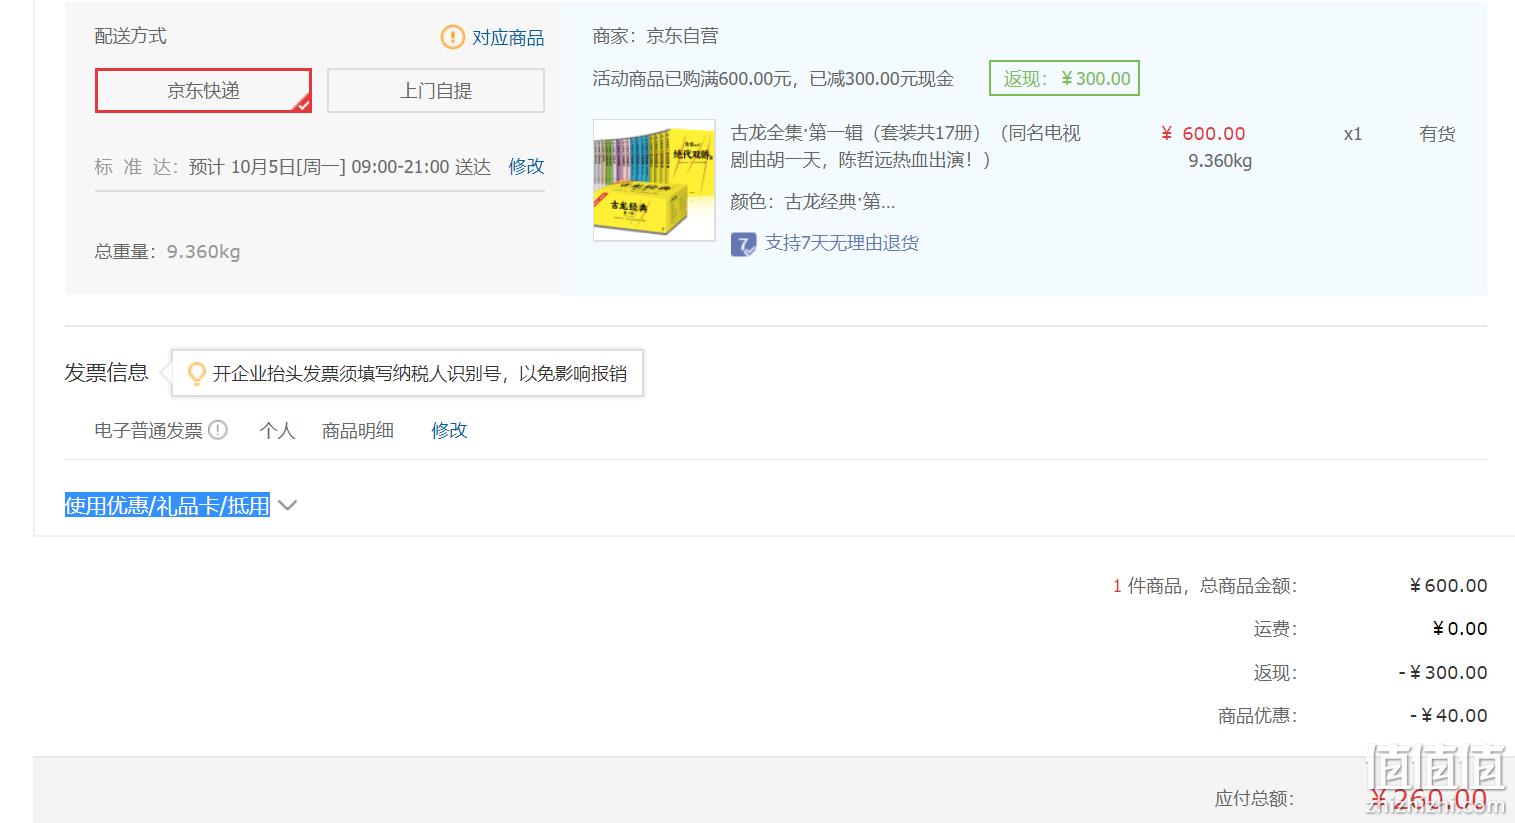
Task: Expand 使用优惠/礼品卡/抵用 section
Action: 167,505
